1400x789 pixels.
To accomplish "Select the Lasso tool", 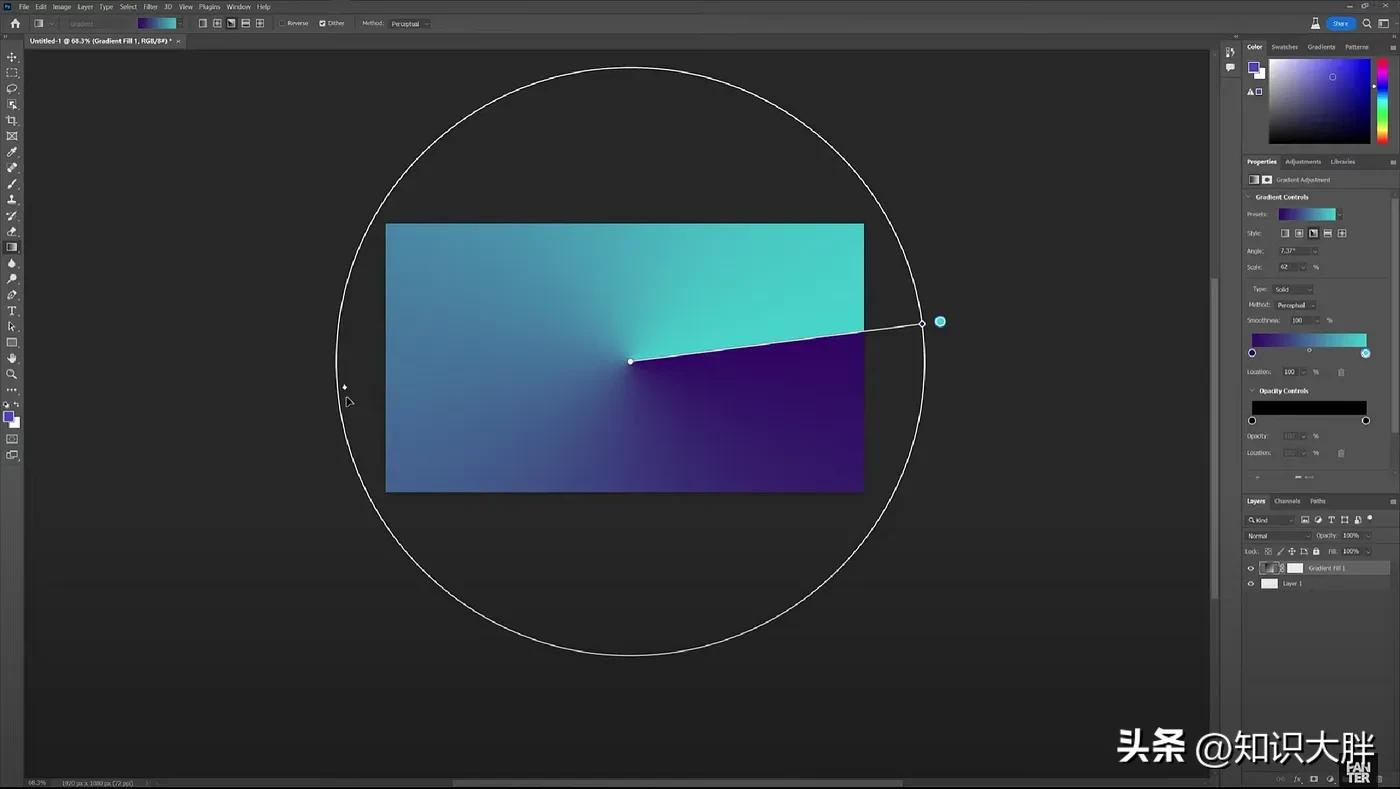I will click(12, 88).
